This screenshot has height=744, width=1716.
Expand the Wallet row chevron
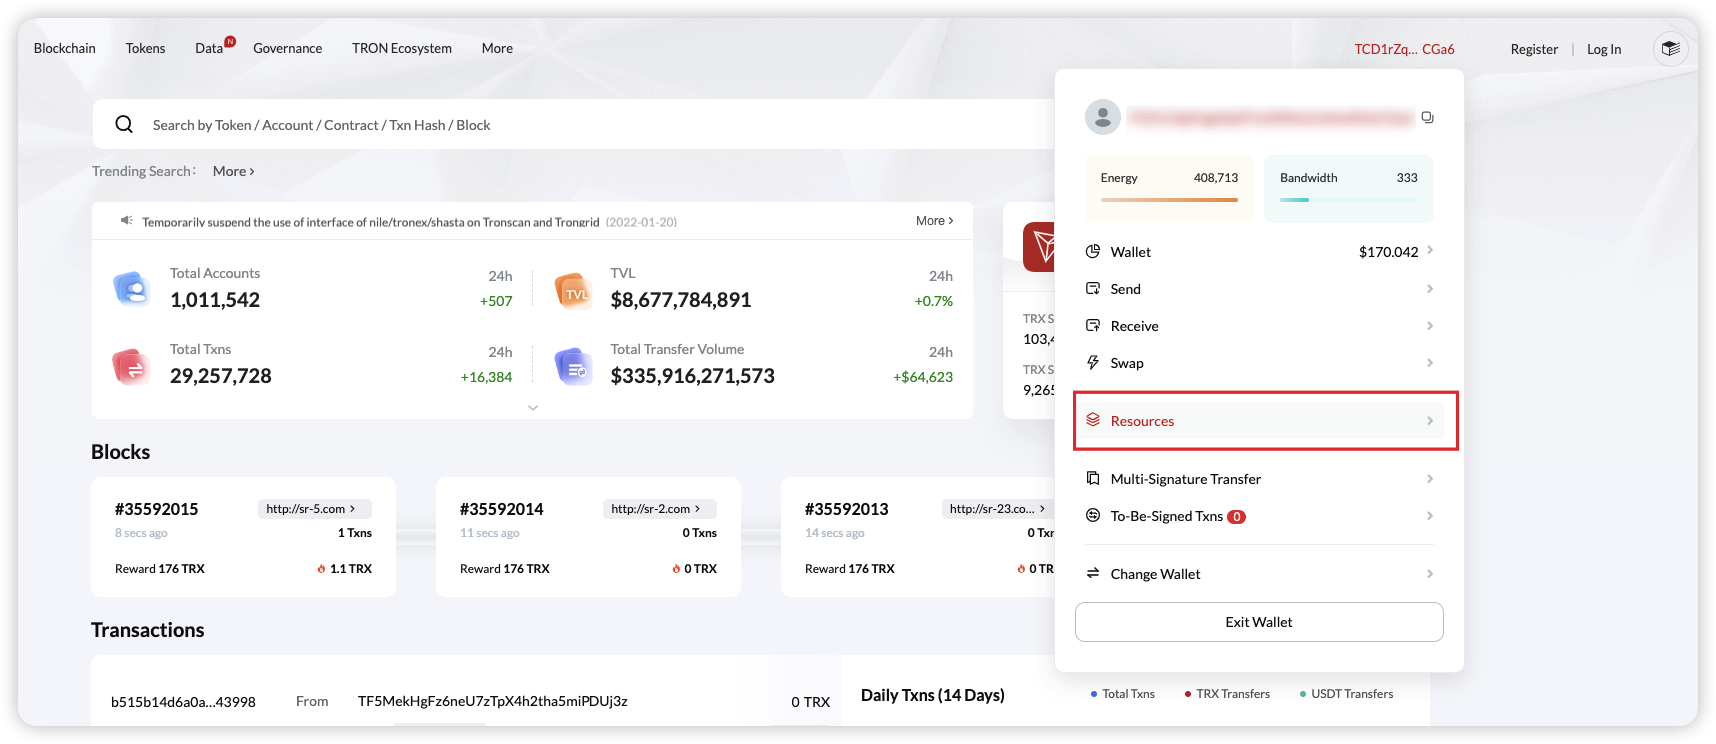tap(1430, 251)
